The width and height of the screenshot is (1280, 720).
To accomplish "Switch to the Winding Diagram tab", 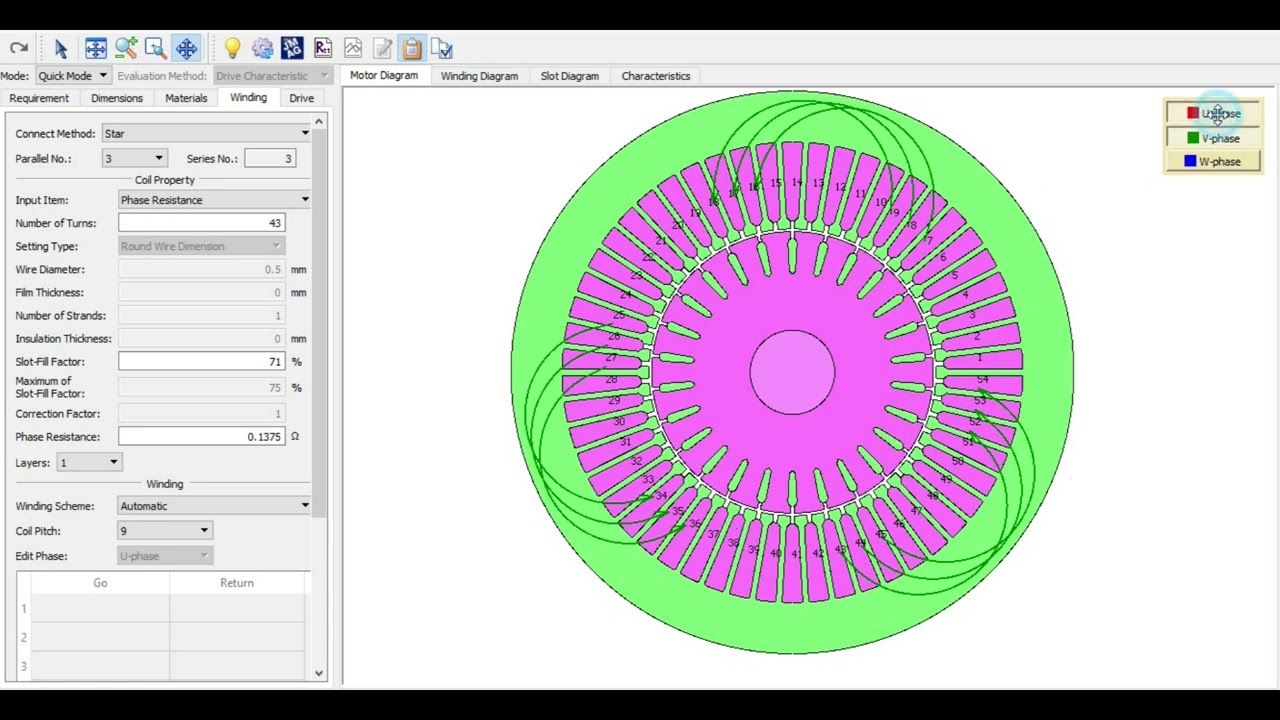I will 479,76.
